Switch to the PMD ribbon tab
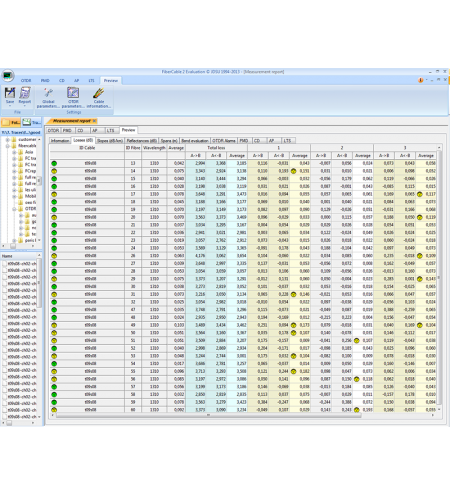Viewport: 450px width, 495px height. tap(45, 81)
